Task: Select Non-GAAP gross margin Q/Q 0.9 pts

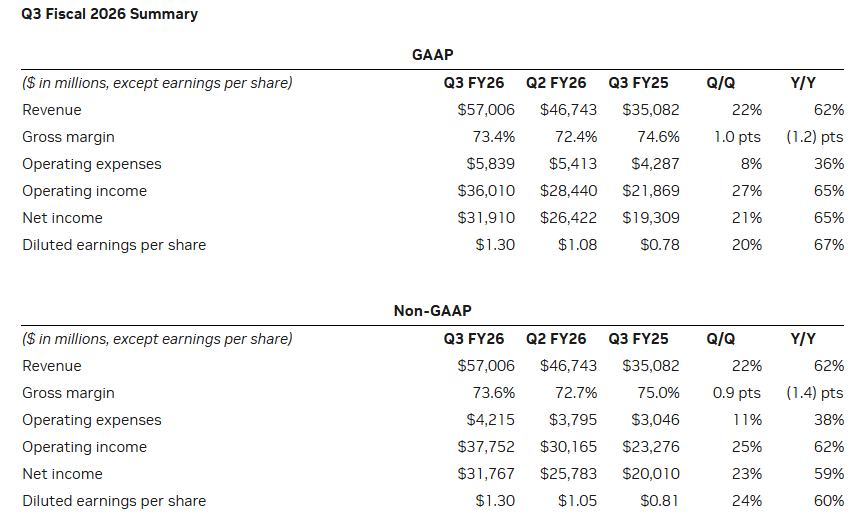Action: click(x=737, y=393)
